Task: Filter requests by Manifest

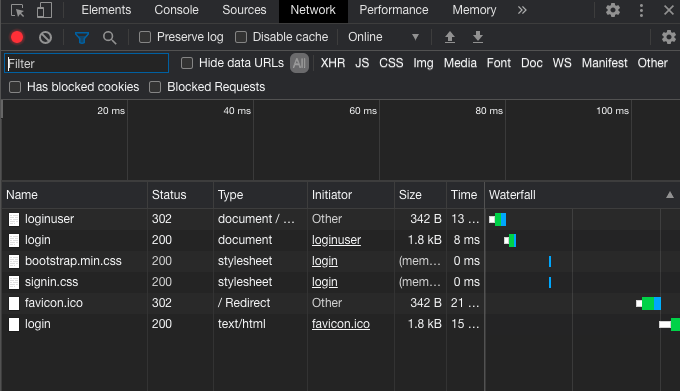Action: 605,63
